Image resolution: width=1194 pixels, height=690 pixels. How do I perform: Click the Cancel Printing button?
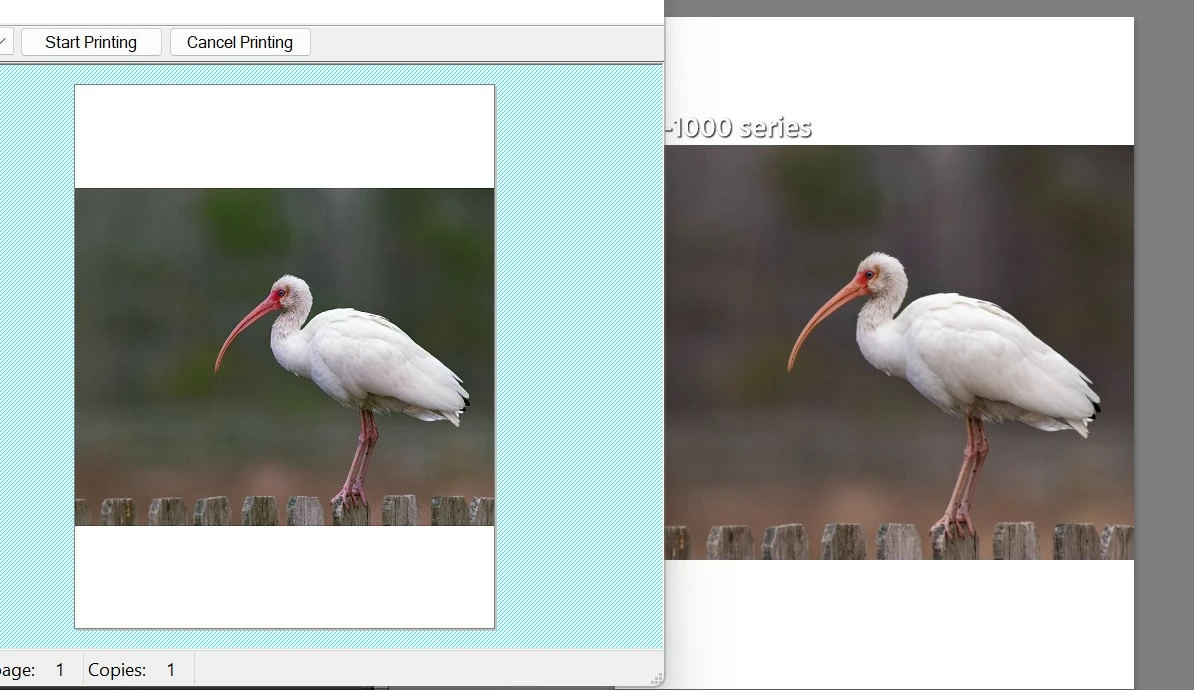pyautogui.click(x=240, y=42)
